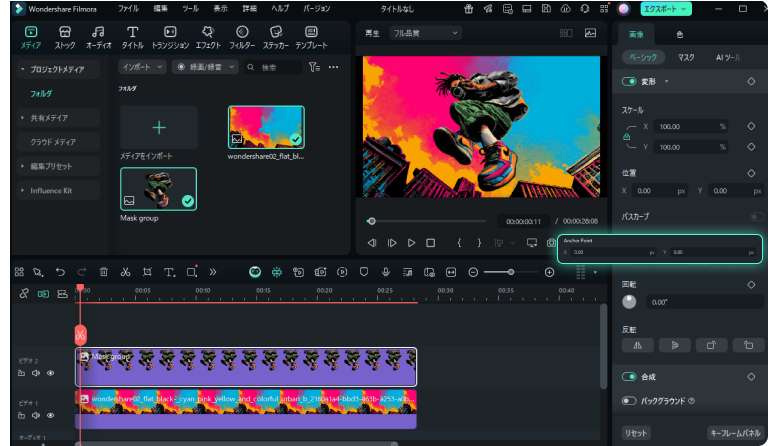The height and width of the screenshot is (446, 768).
Task: Switch to the マスク tab
Action: tap(686, 57)
